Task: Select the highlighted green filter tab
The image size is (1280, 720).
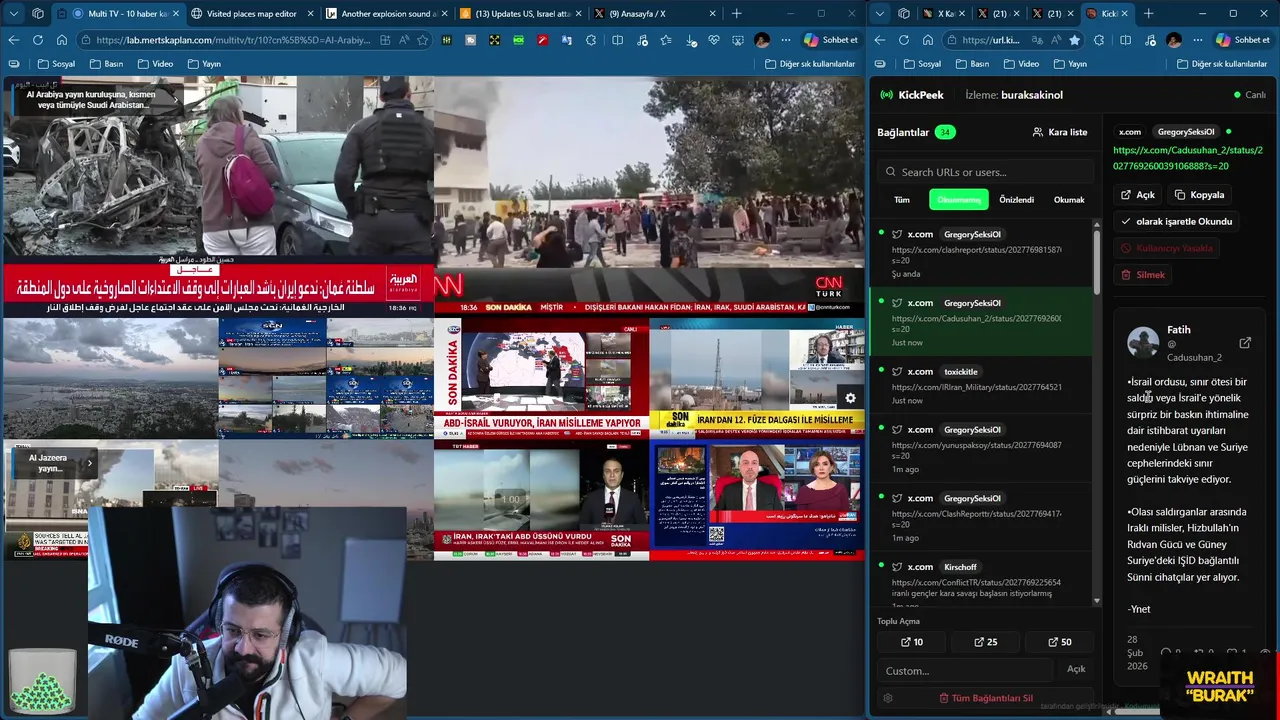Action: click(959, 200)
